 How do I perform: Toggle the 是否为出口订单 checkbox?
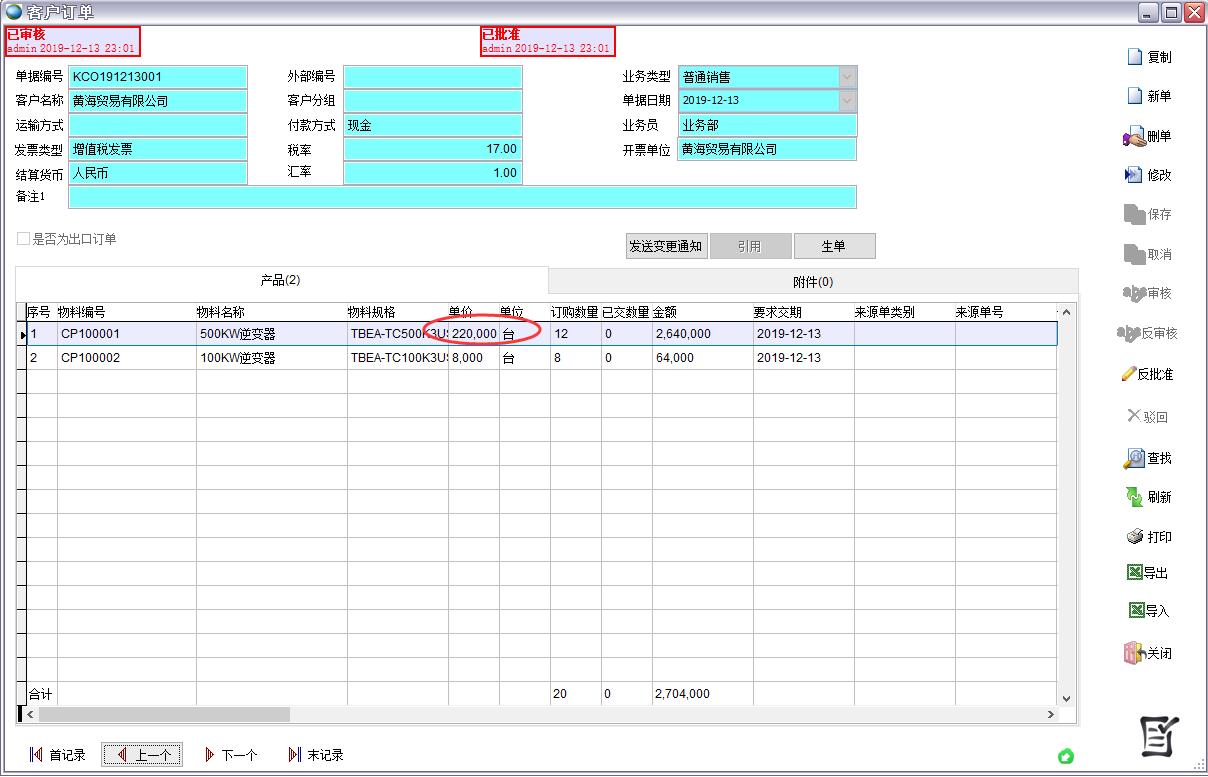(x=24, y=239)
